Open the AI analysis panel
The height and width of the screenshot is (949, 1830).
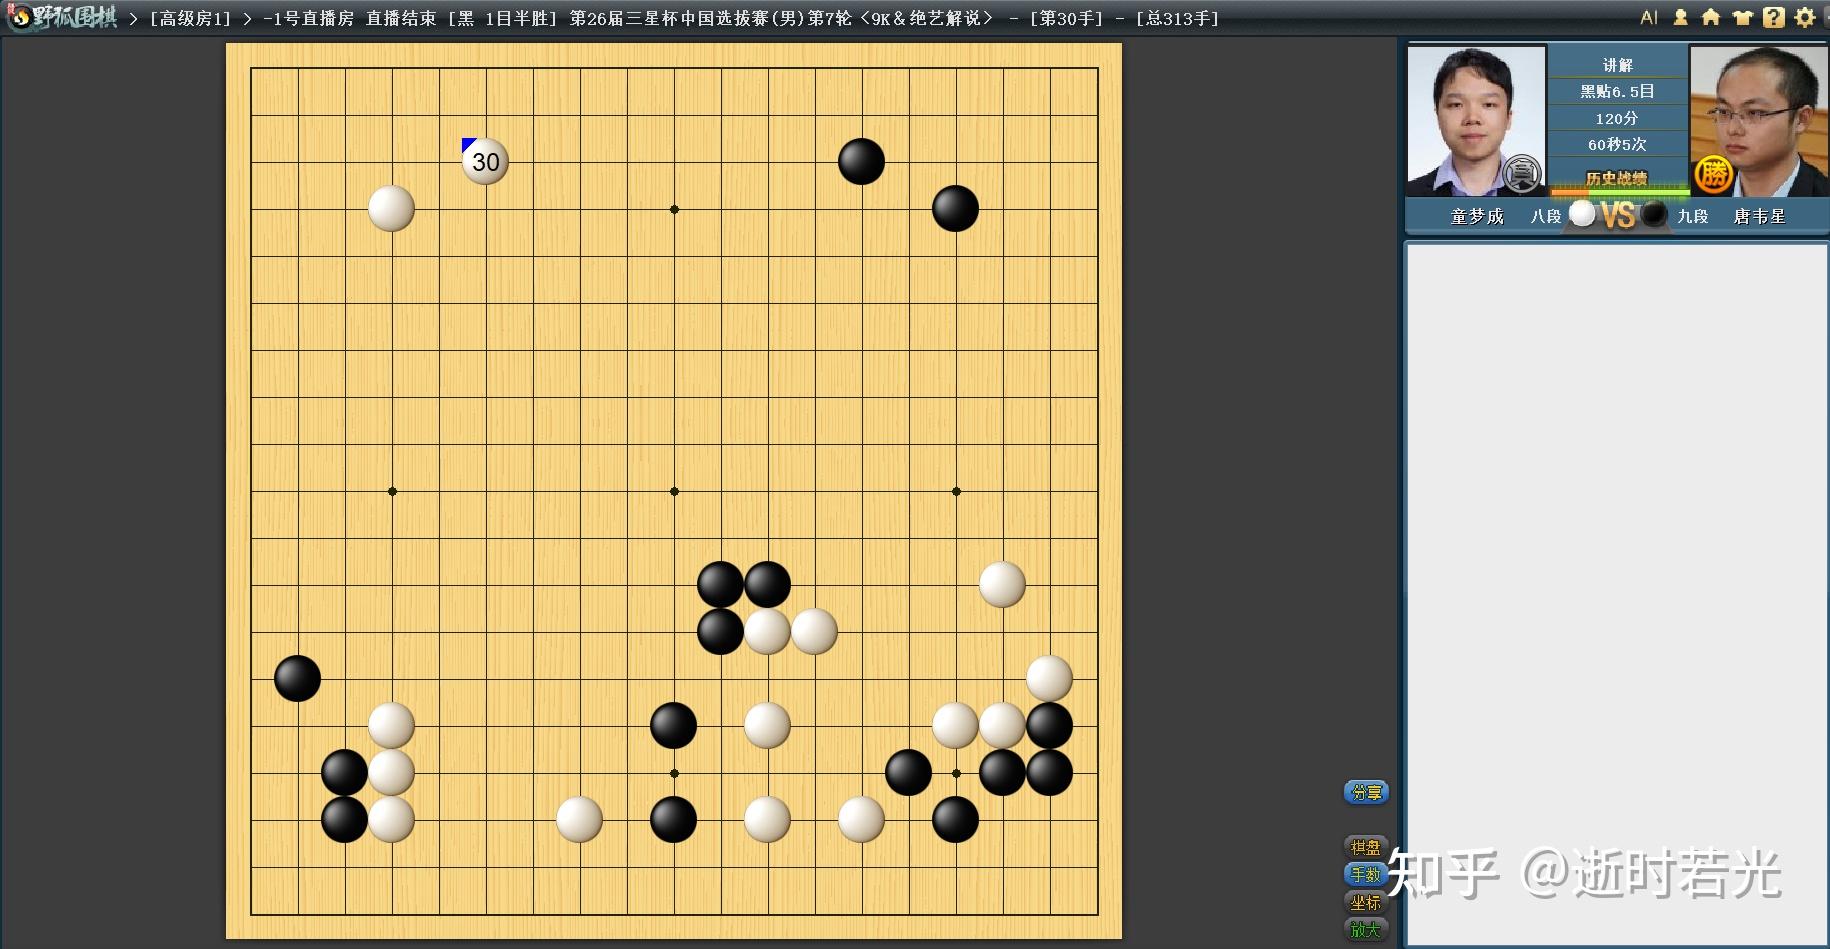pos(1650,17)
